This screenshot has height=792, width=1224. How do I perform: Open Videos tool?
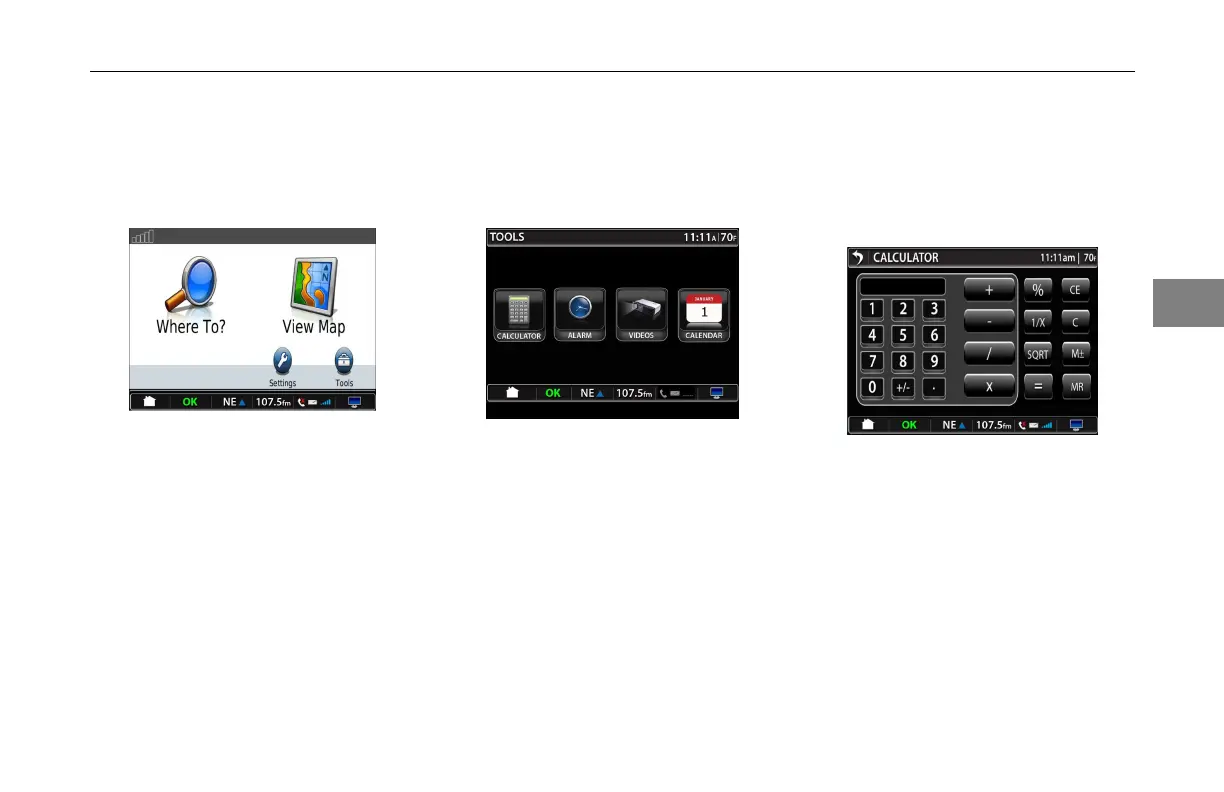click(641, 316)
